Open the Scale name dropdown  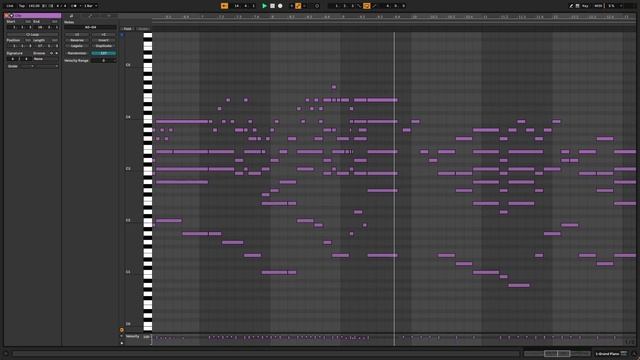(x=46, y=66)
